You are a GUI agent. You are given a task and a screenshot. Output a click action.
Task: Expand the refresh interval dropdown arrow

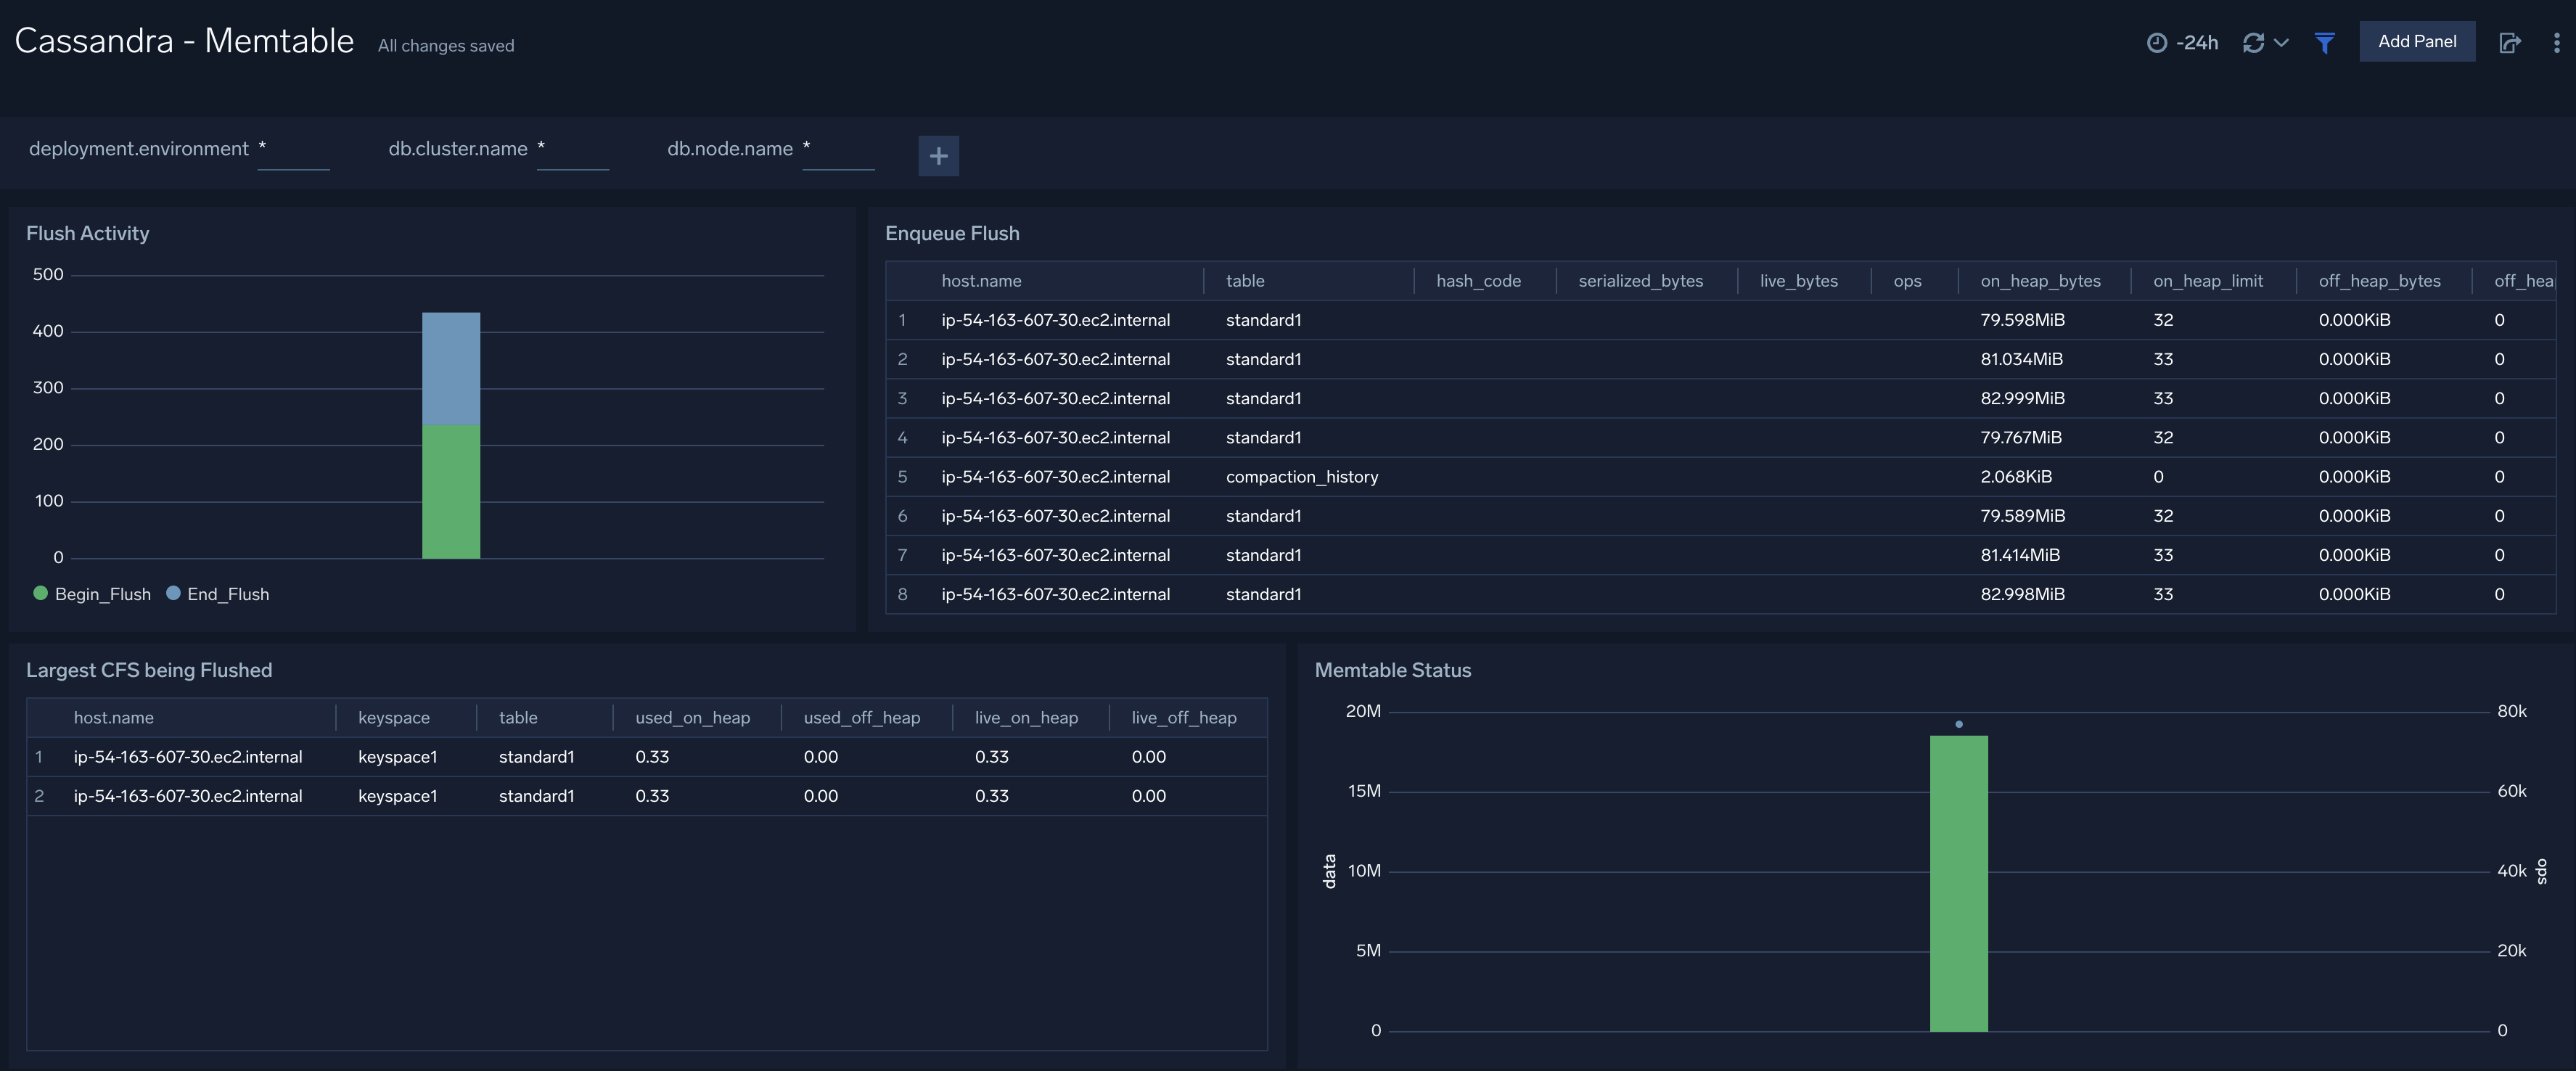coord(2281,42)
